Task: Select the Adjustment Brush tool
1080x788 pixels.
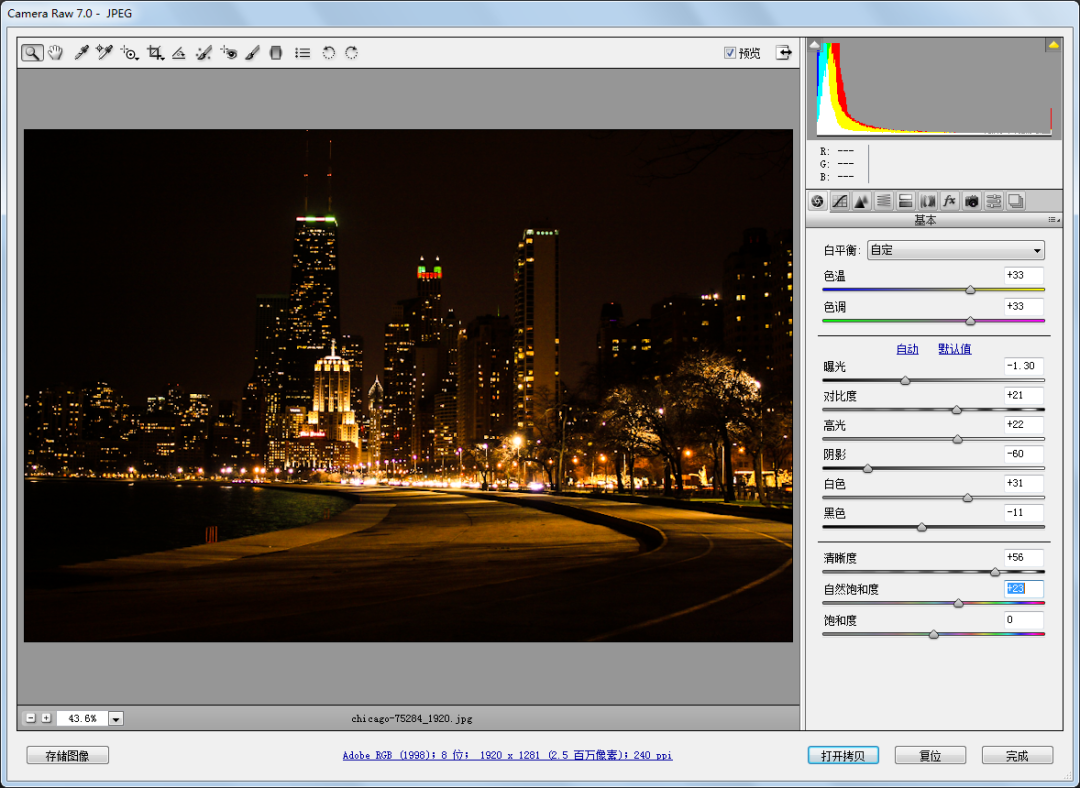Action: pos(252,52)
